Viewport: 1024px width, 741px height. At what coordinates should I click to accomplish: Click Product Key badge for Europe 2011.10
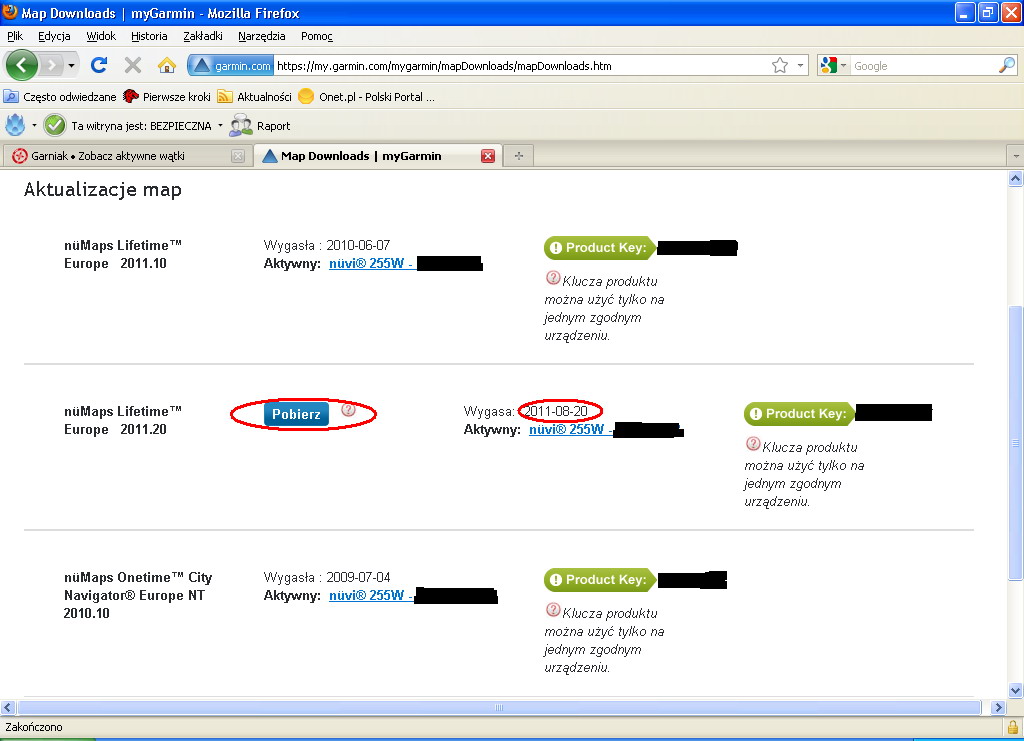[600, 247]
